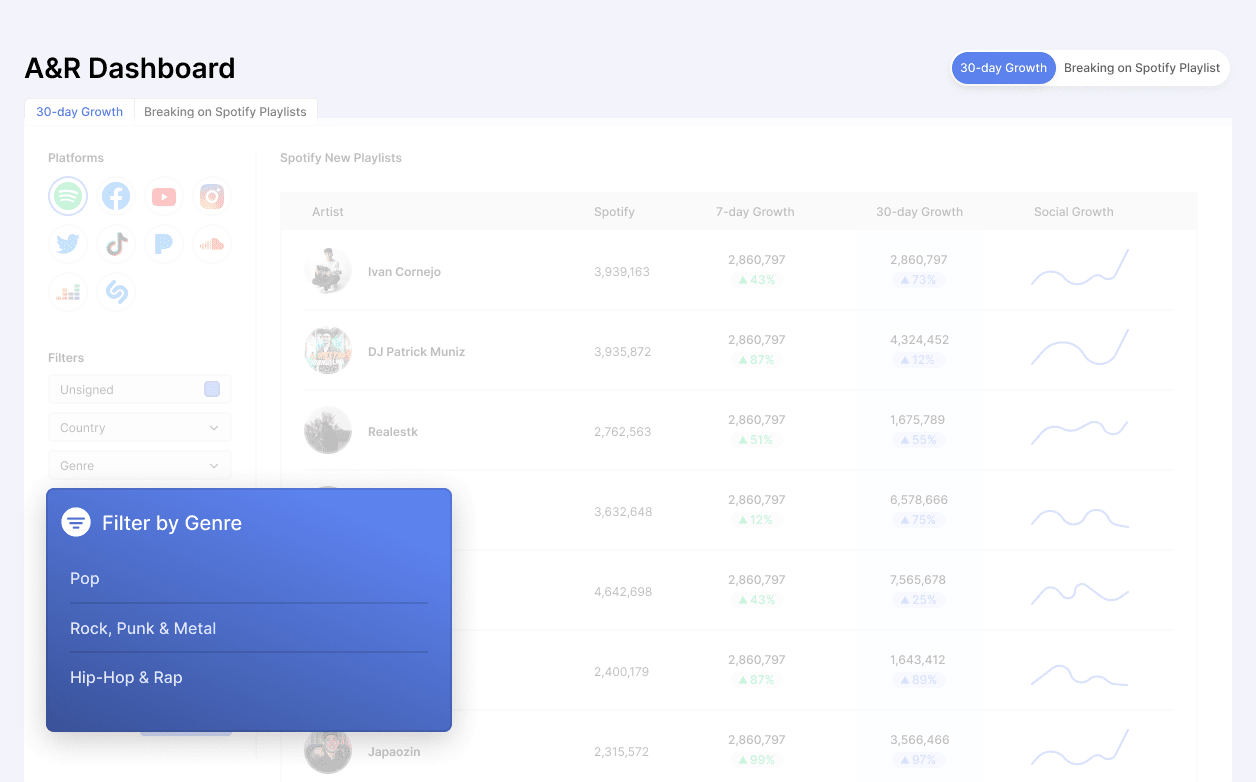The image size is (1256, 782).
Task: Click the Spotify count 3,939,163
Action: point(622,272)
